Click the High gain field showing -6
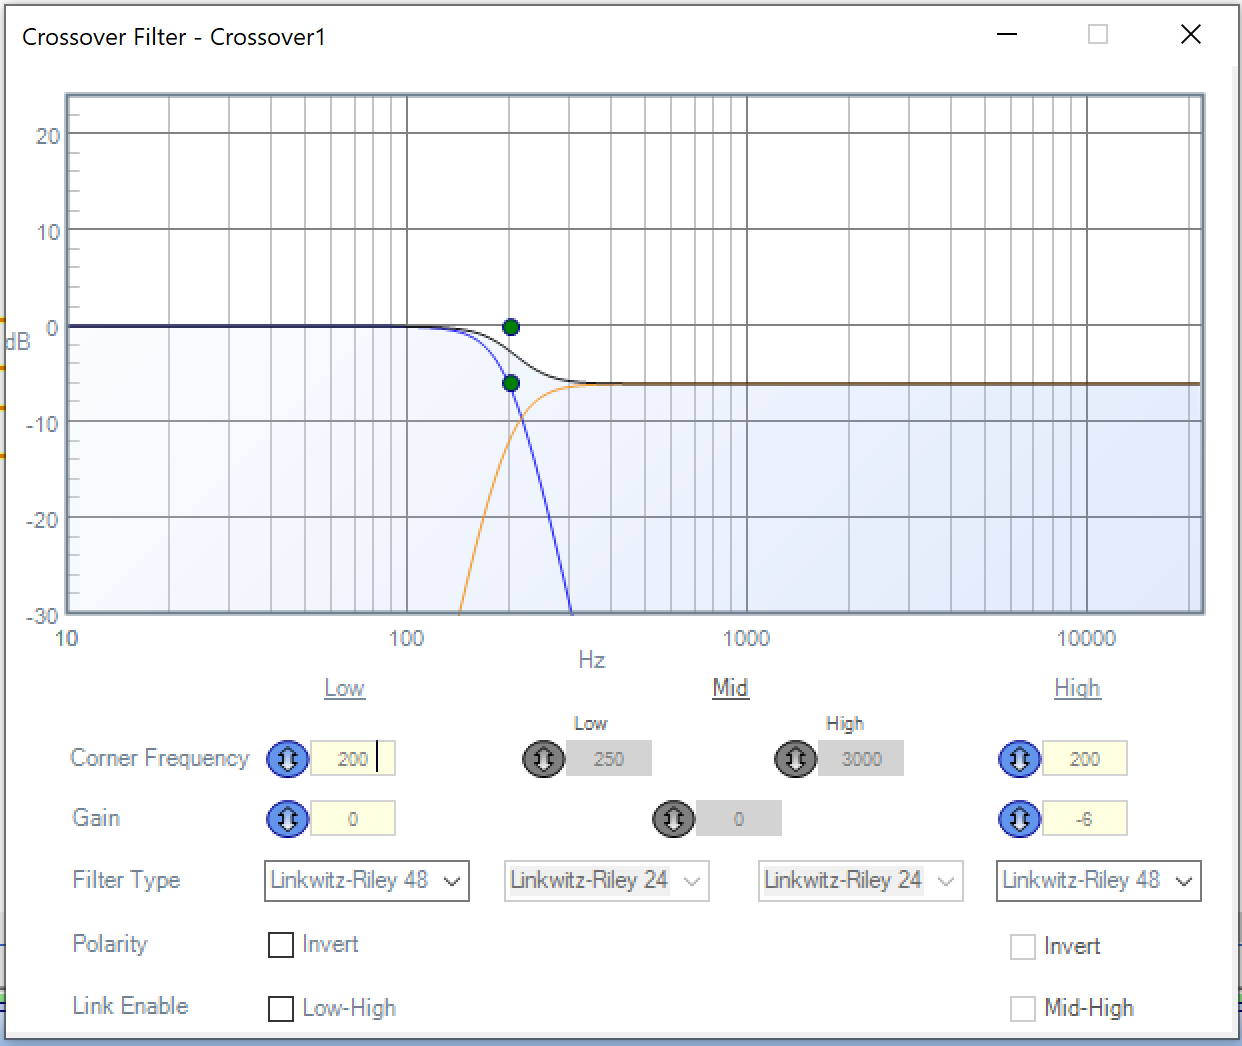The height and width of the screenshot is (1046, 1242). 1085,818
